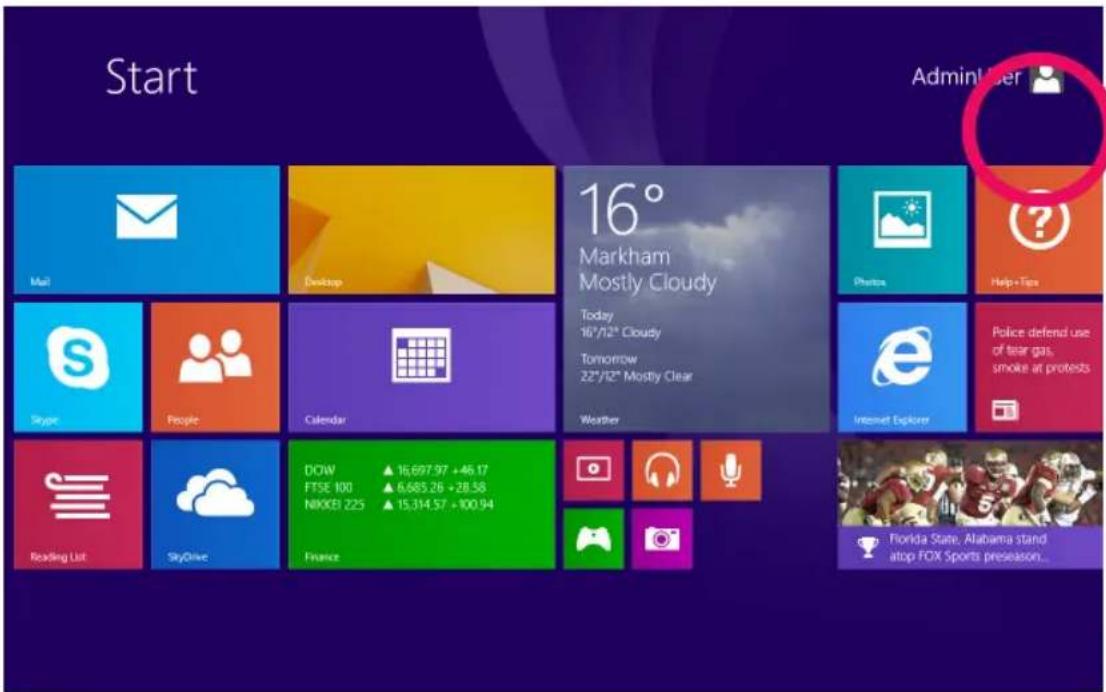The height and width of the screenshot is (692, 1106).
Task: Open the Help+Tips tile
Action: (x=1039, y=230)
